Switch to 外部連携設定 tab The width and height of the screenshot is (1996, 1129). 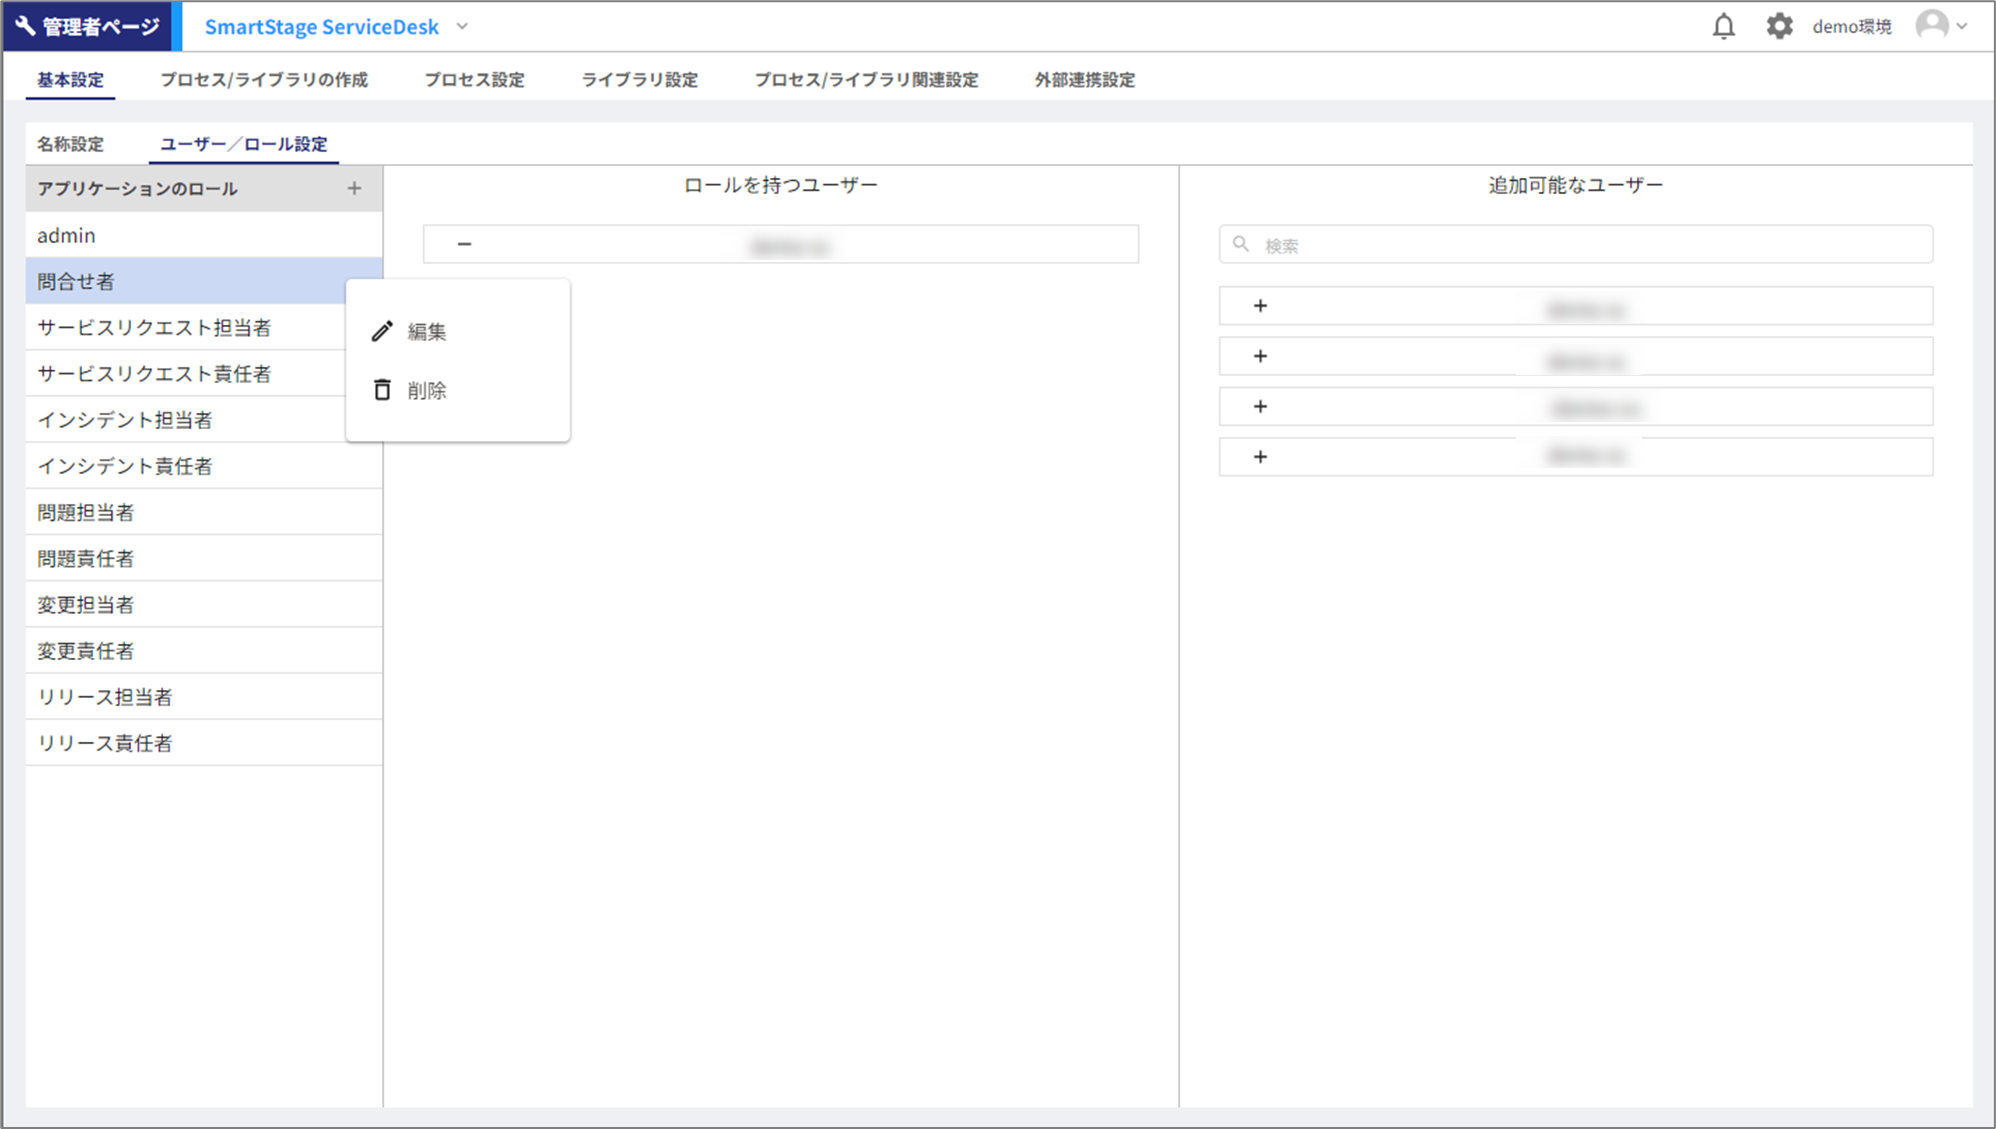pyautogui.click(x=1084, y=80)
